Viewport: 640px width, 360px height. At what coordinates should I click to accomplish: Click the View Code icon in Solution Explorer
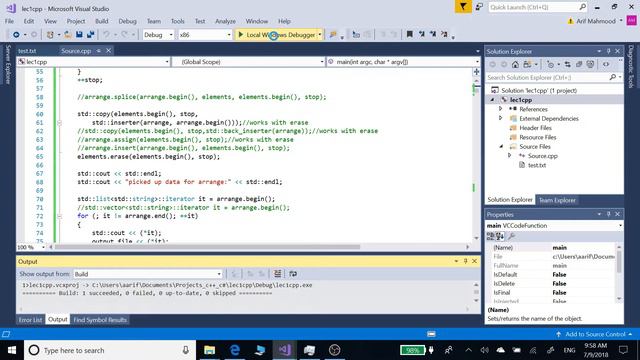[606, 64]
